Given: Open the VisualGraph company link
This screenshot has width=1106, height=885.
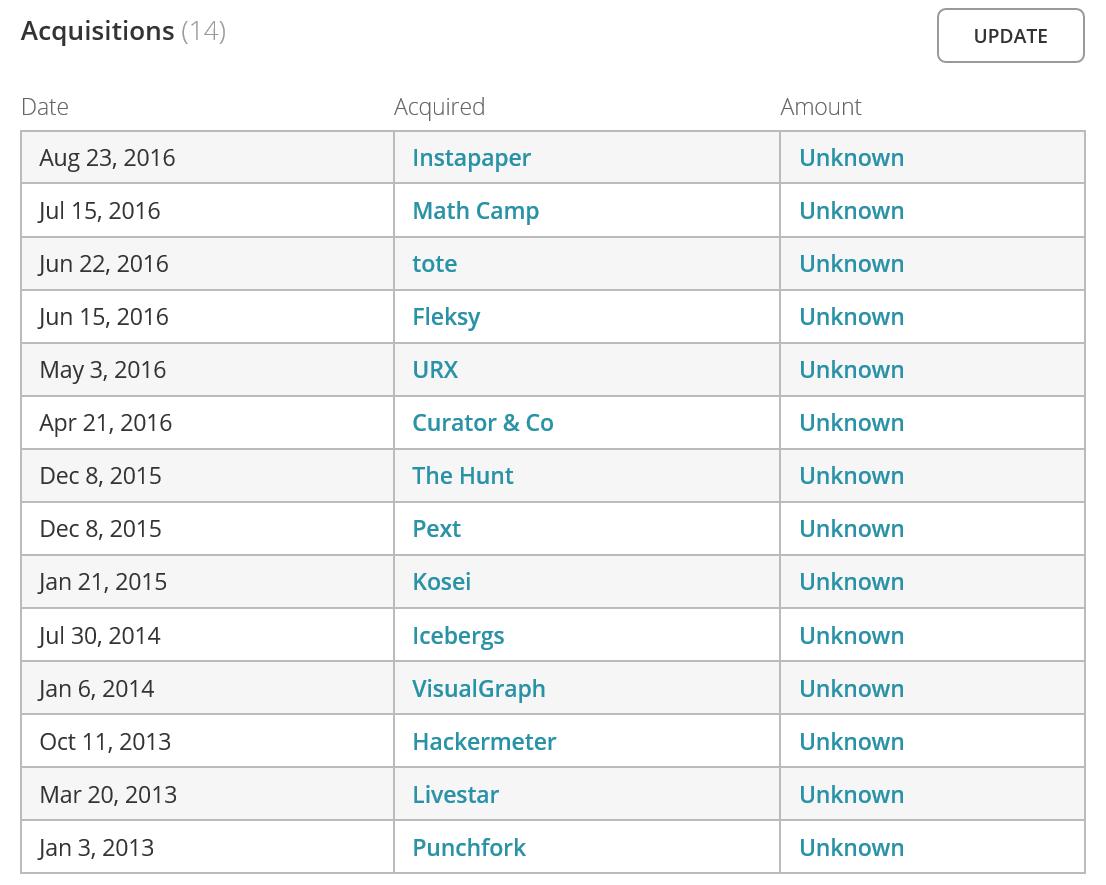Looking at the screenshot, I should point(478,689).
